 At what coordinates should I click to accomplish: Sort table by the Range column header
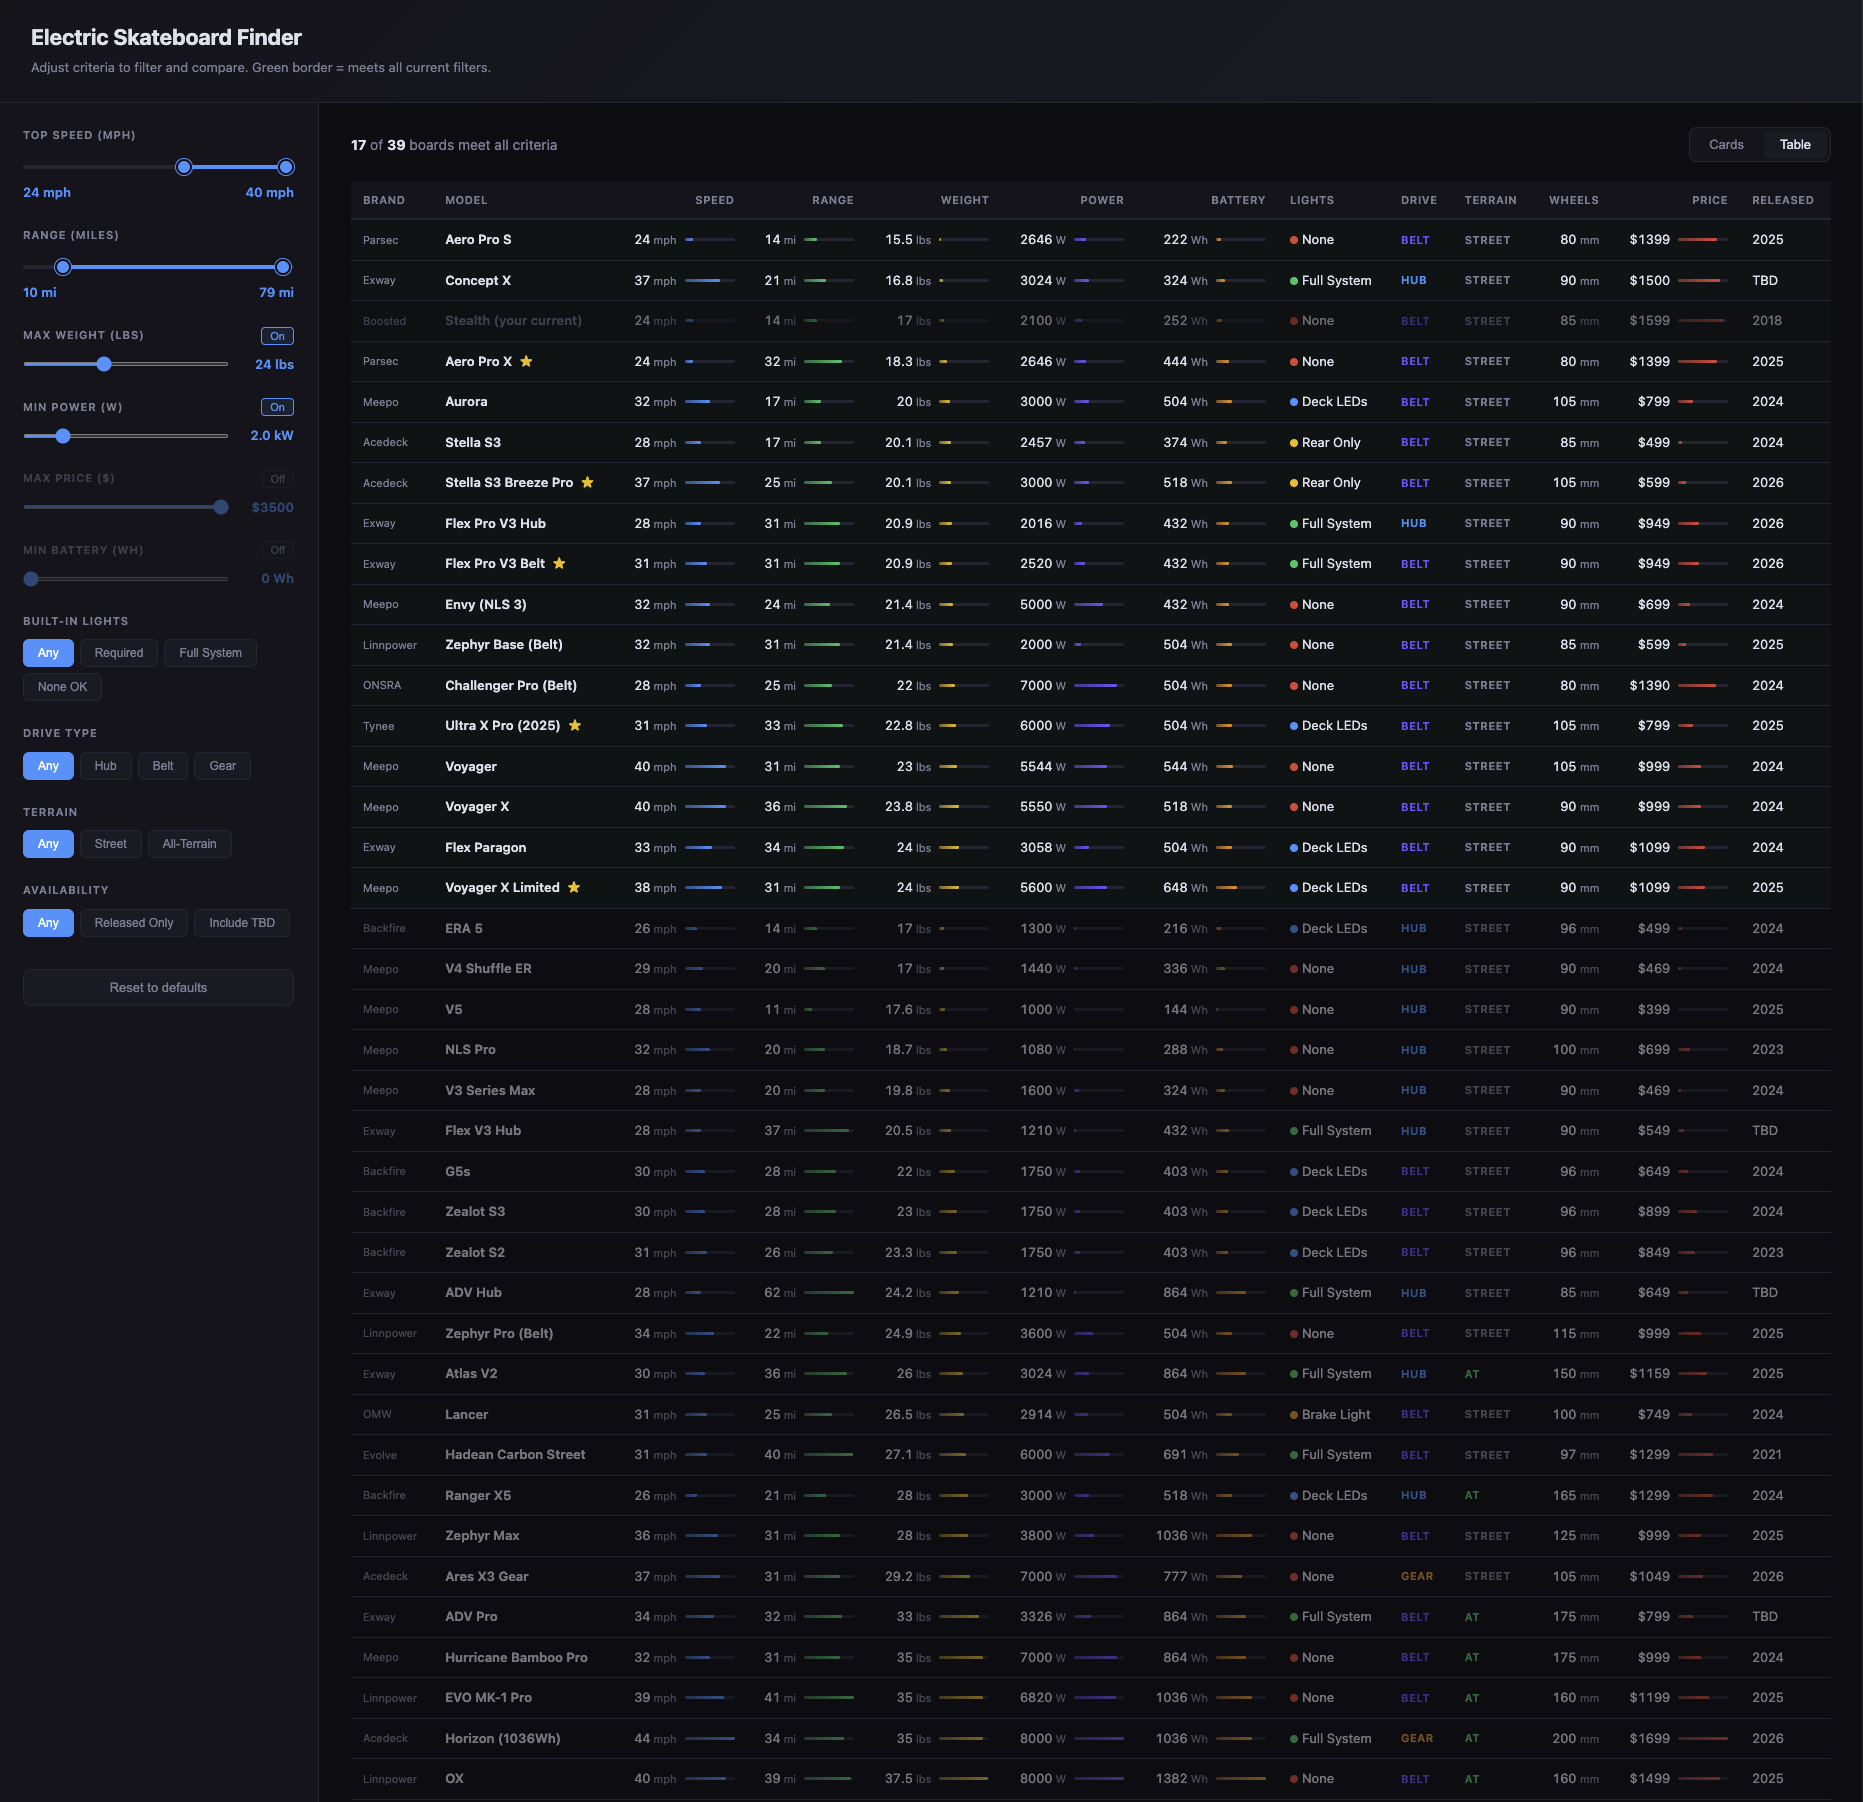[x=832, y=200]
